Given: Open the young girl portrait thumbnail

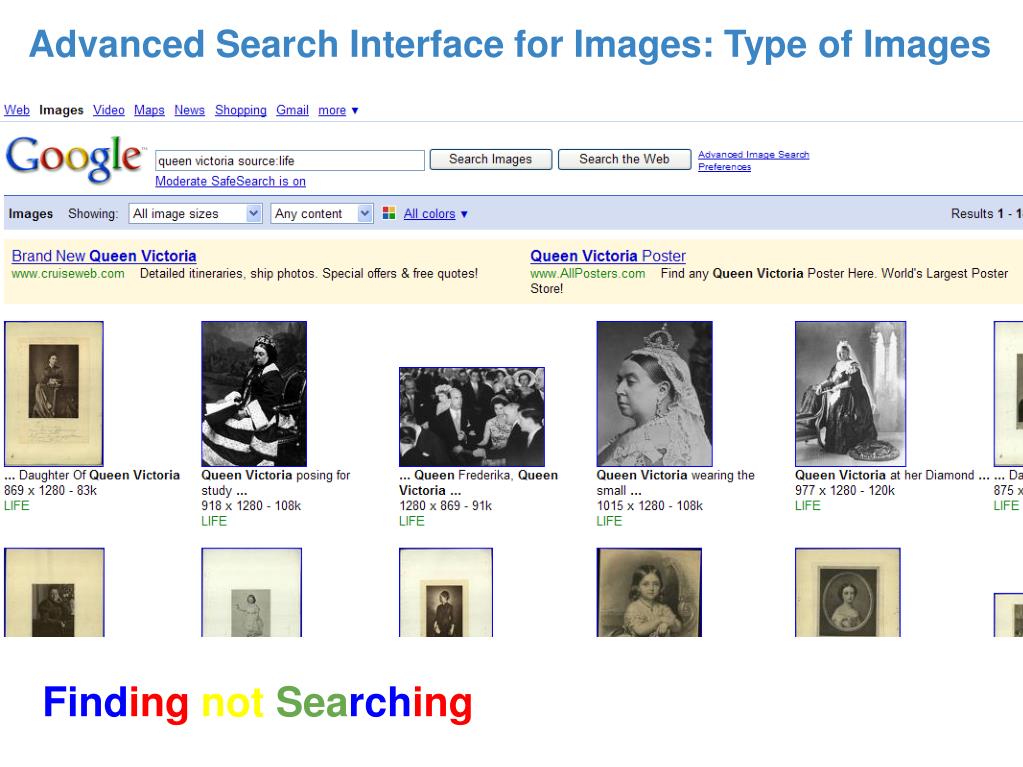Looking at the screenshot, I should 649,592.
